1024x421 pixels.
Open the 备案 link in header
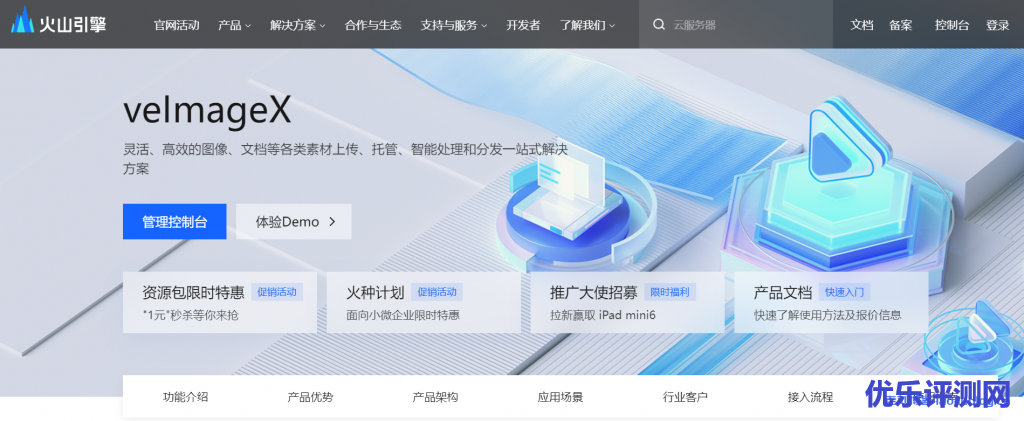click(x=900, y=25)
